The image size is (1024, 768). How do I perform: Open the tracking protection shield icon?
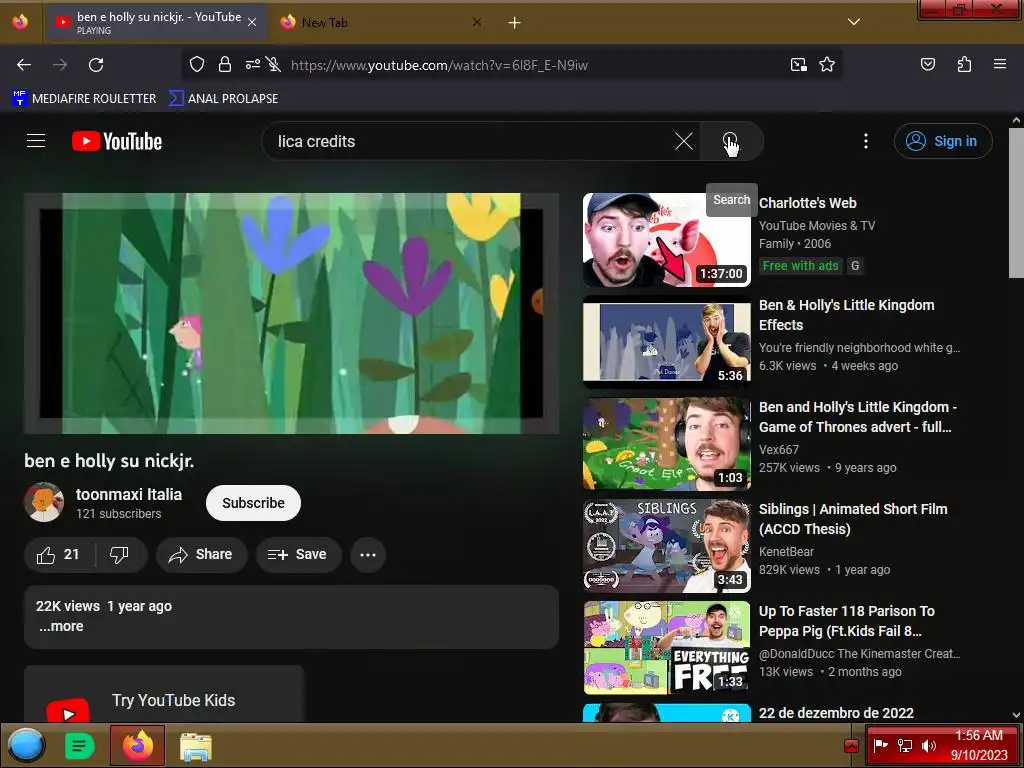[197, 64]
